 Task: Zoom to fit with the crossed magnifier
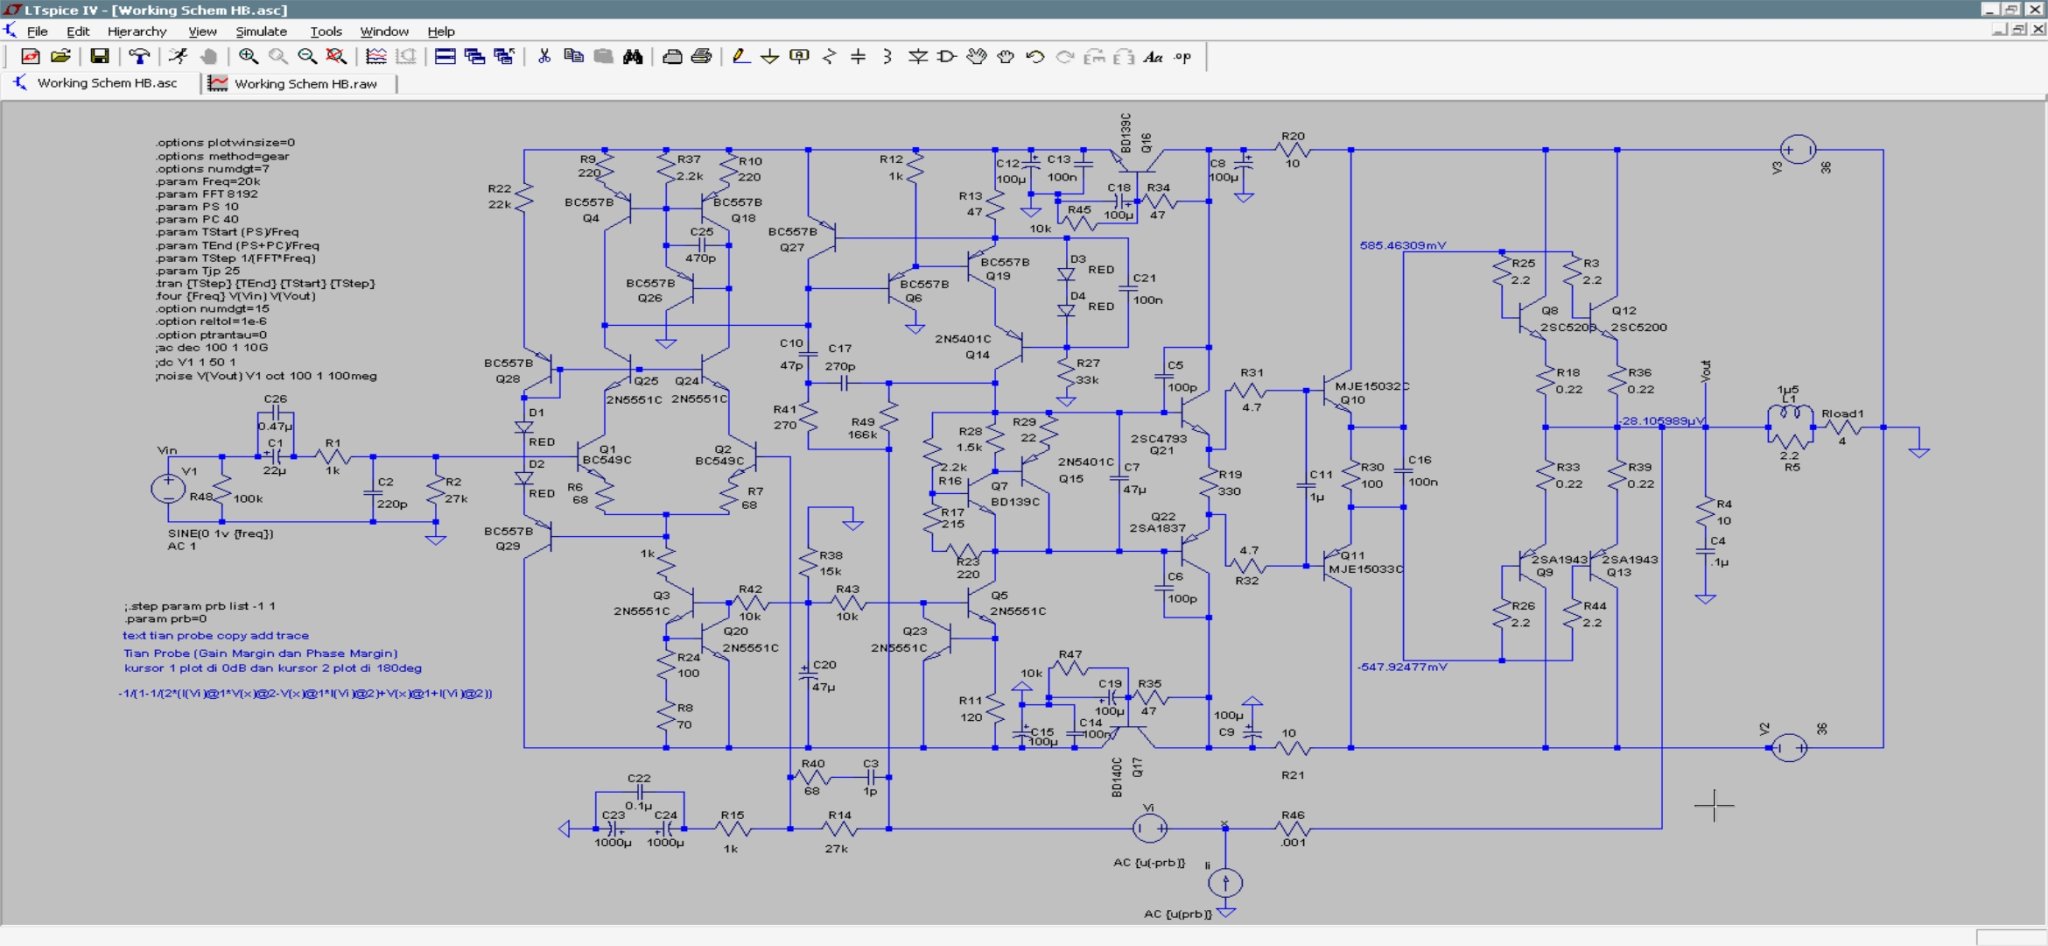[x=336, y=57]
